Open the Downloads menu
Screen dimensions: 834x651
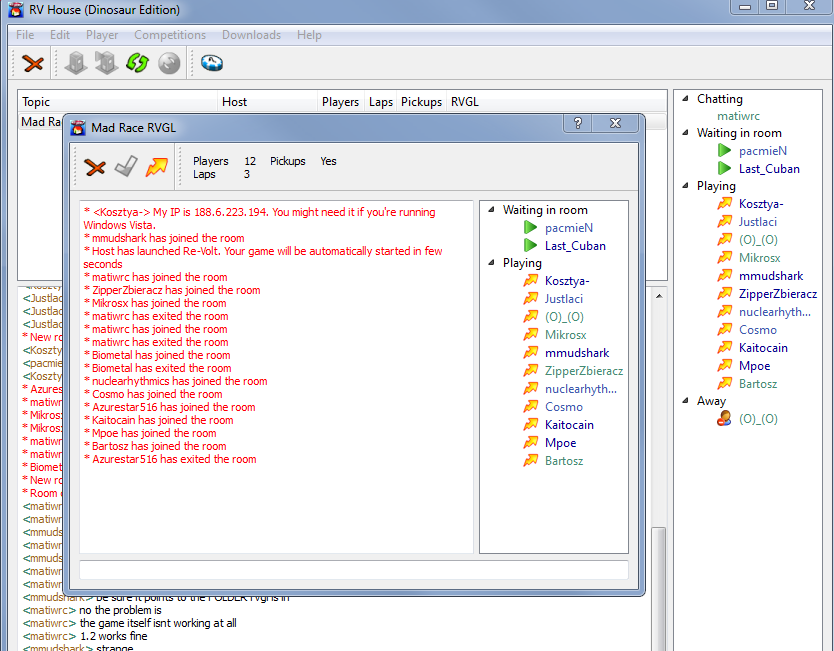[251, 35]
